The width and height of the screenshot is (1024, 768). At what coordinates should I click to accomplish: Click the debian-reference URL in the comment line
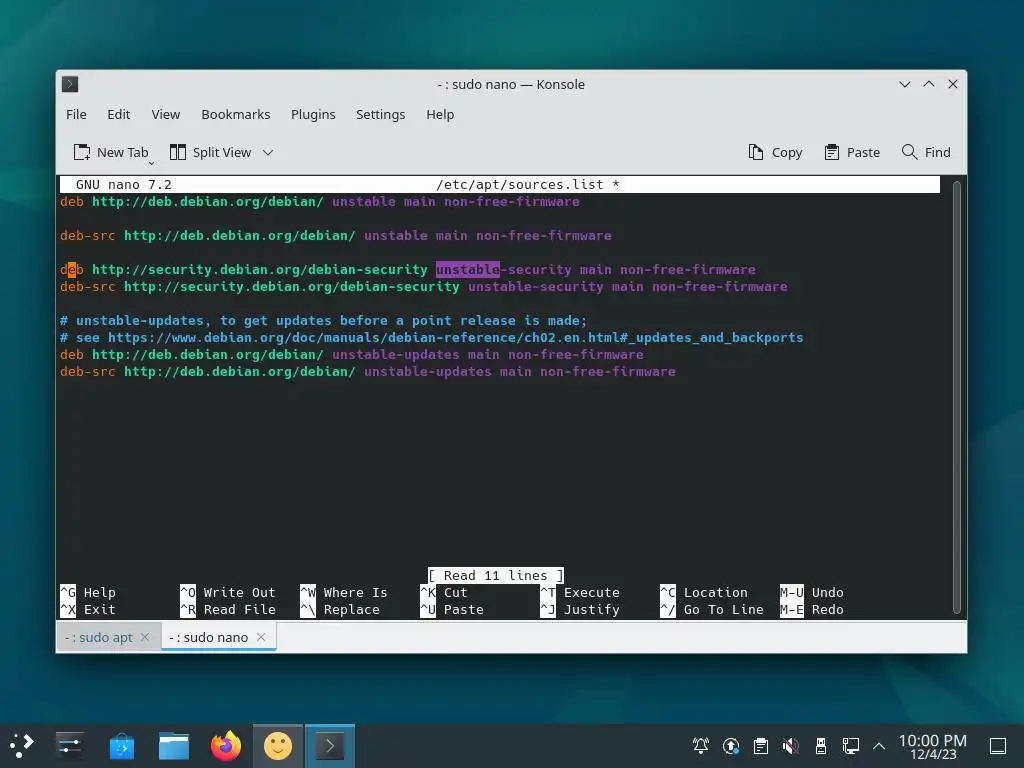[456, 337]
